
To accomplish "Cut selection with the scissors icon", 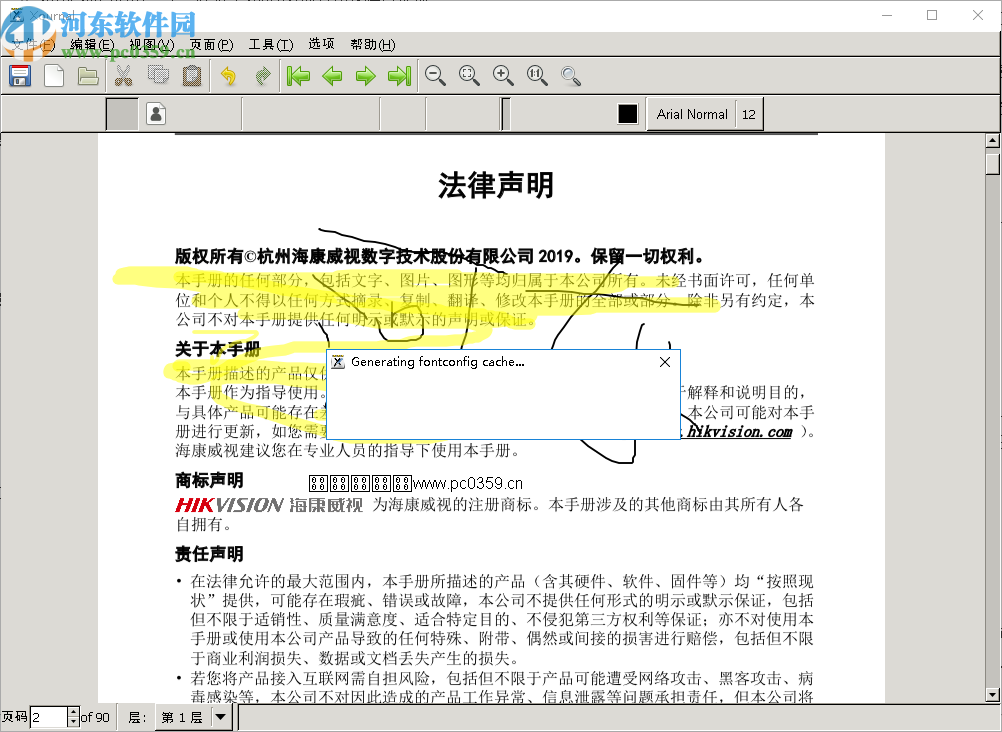I will (123, 75).
